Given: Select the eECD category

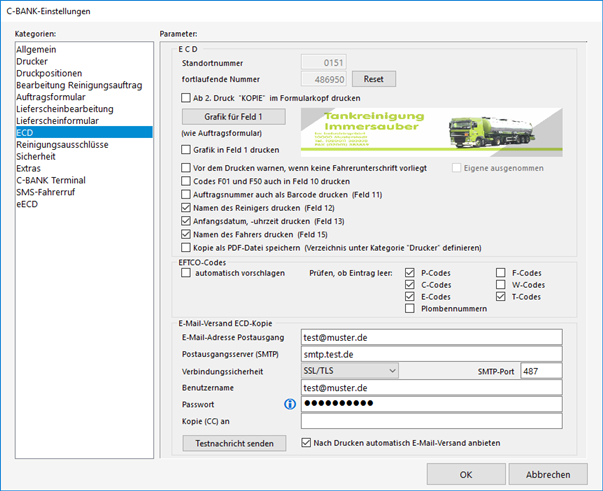Looking at the screenshot, I should coord(30,204).
